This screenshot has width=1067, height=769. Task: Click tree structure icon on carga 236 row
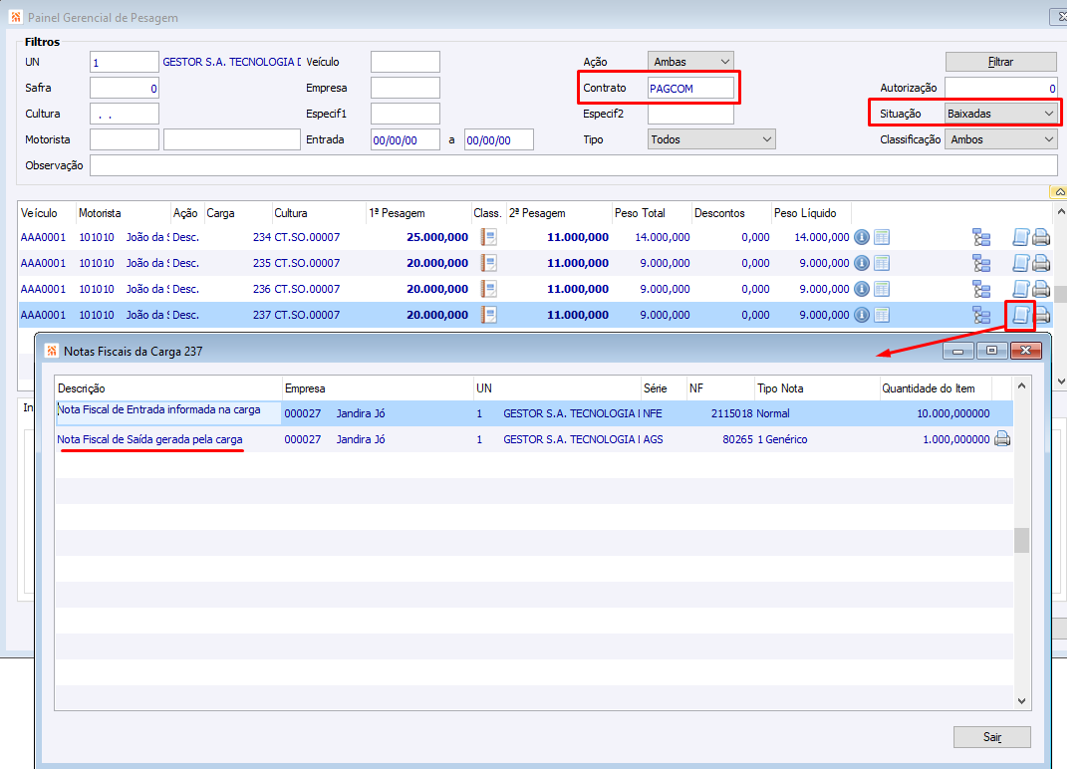click(981, 289)
